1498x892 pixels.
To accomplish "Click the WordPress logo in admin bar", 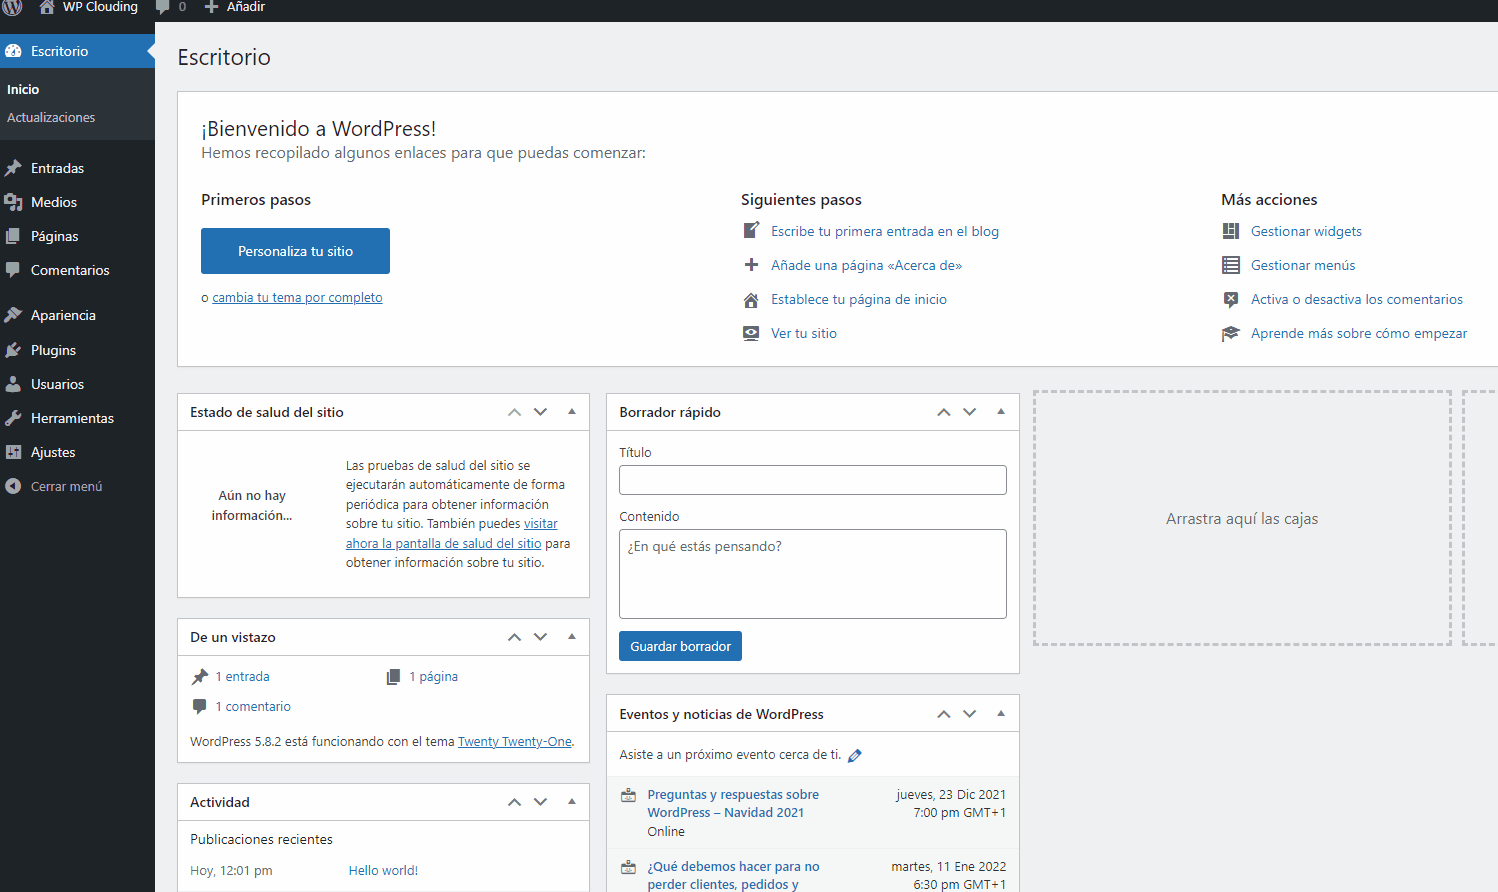I will [x=13, y=7].
